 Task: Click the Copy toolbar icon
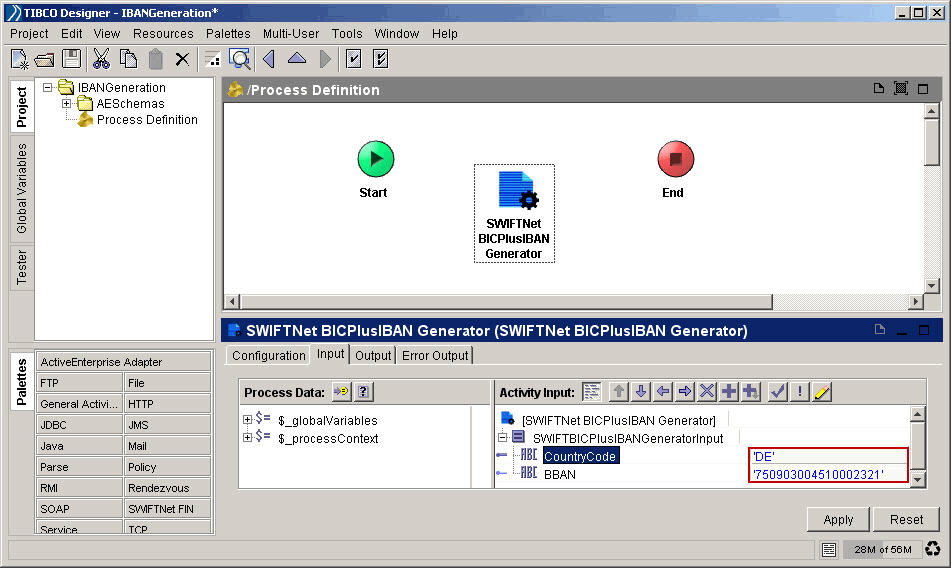(129, 59)
